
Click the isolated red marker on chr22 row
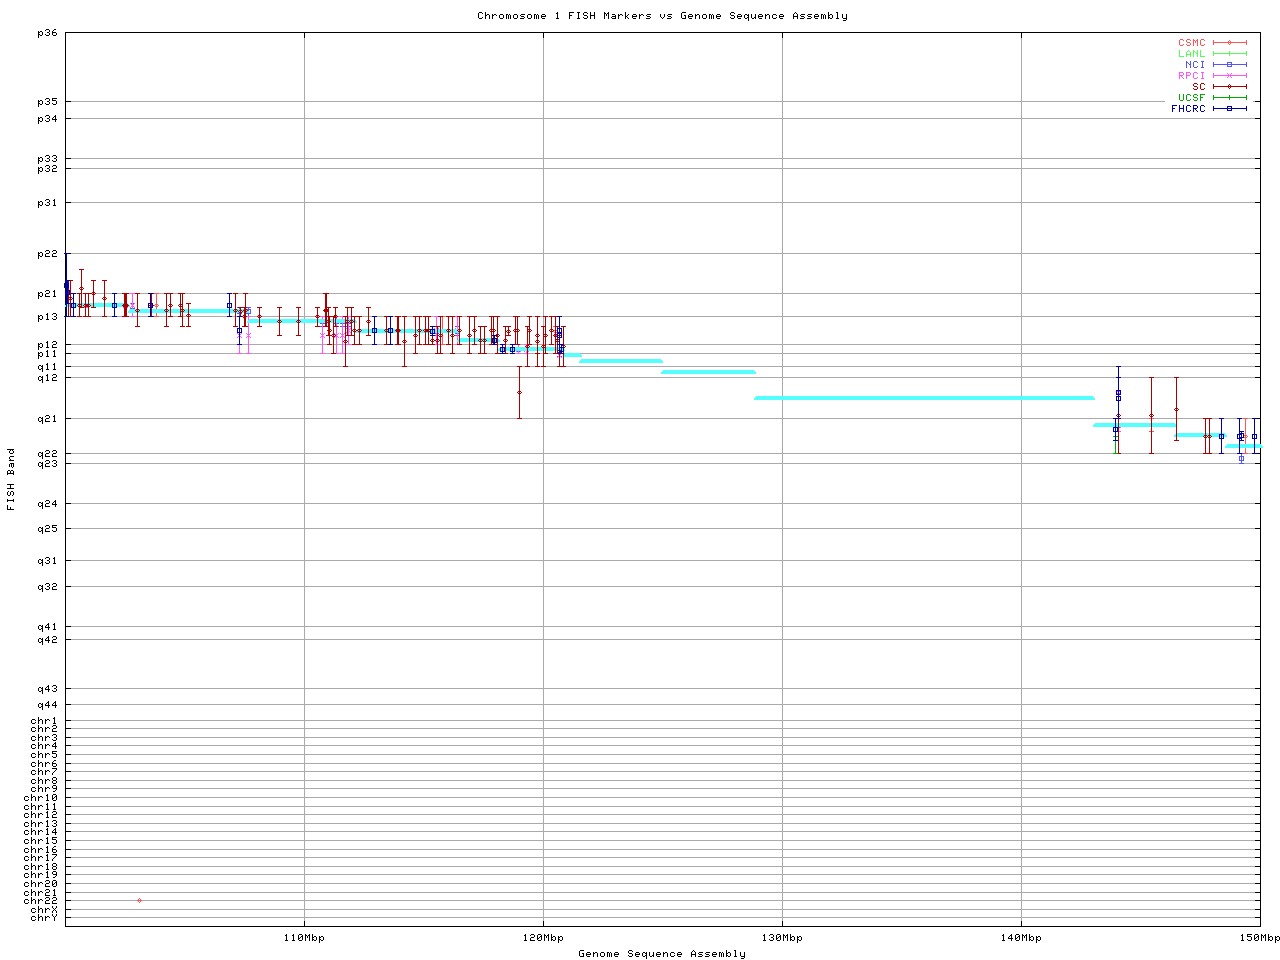[139, 901]
